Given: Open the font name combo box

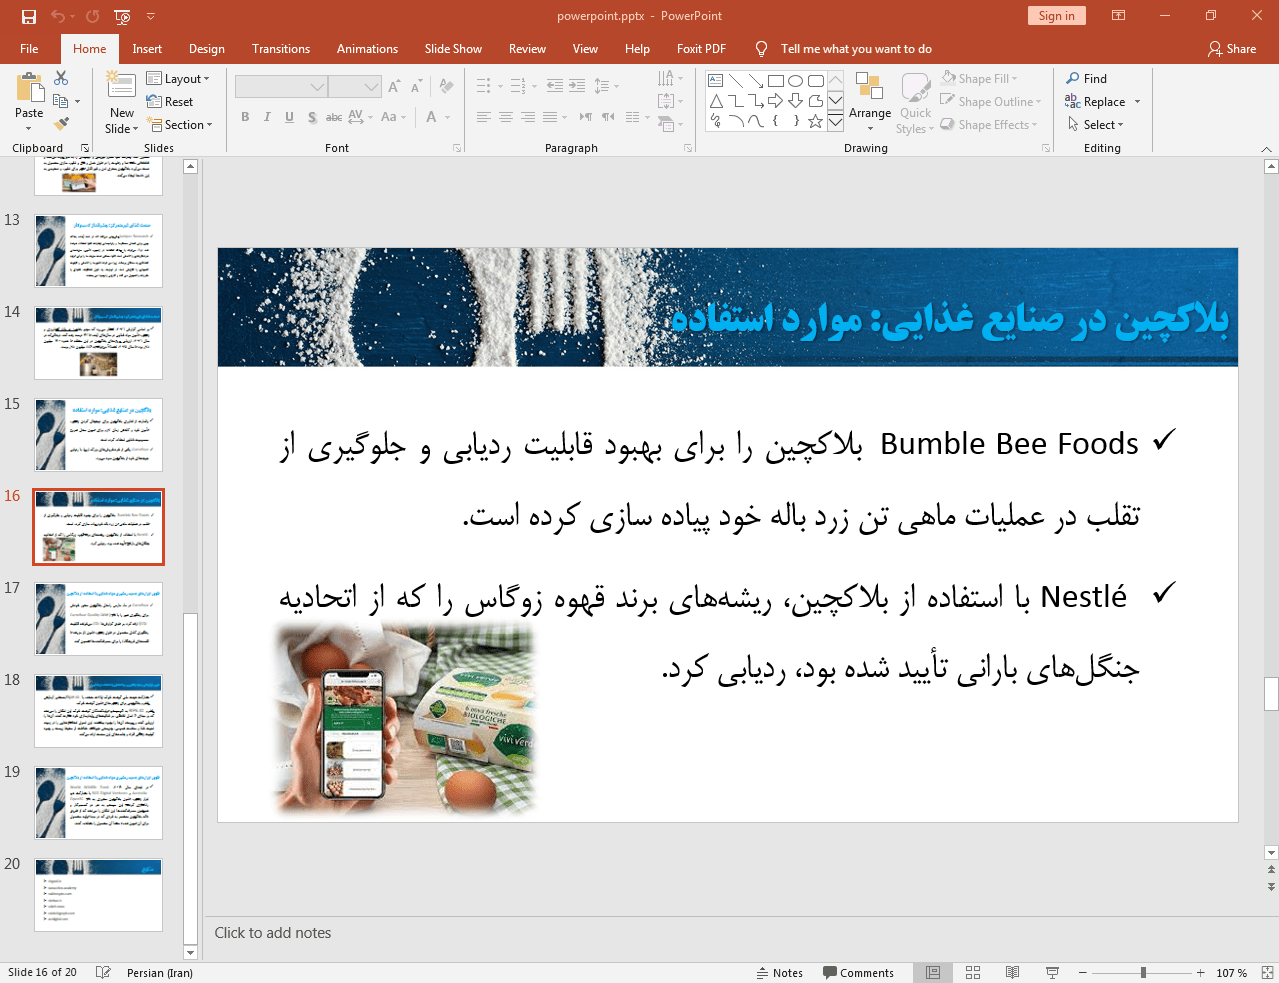Looking at the screenshot, I should (x=281, y=87).
